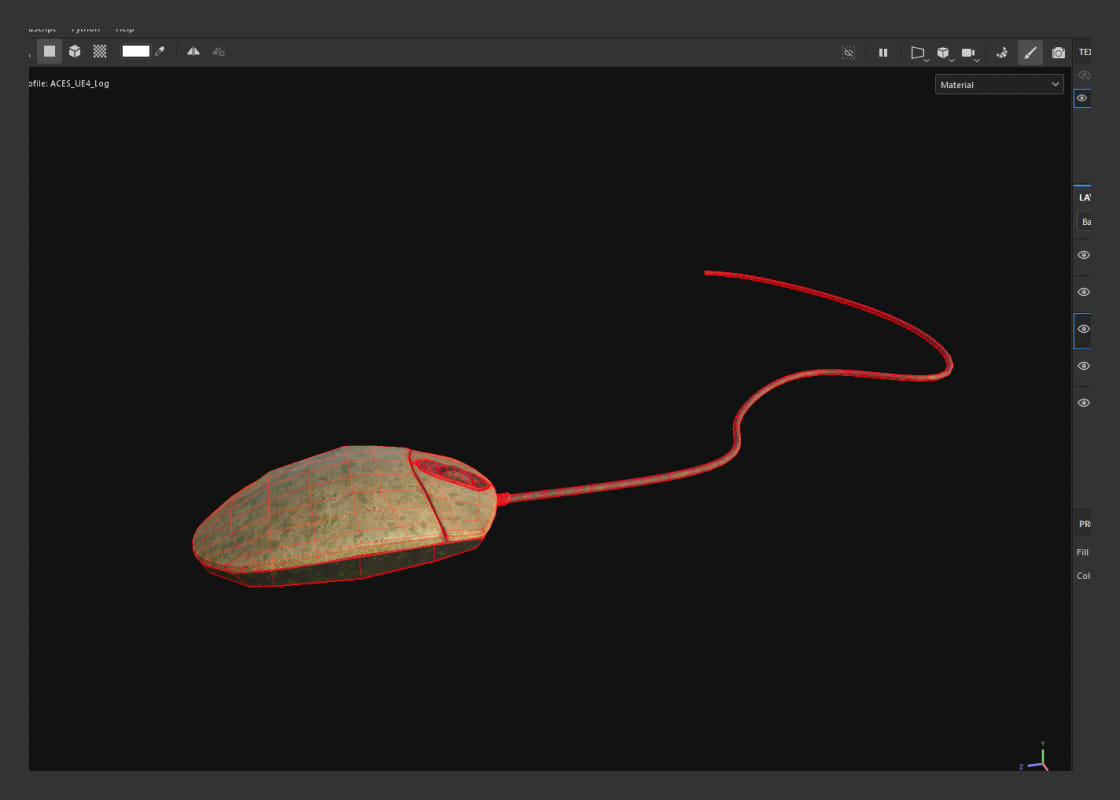1120x800 pixels.
Task: Toggle visibility of the selected layer
Action: (1083, 328)
